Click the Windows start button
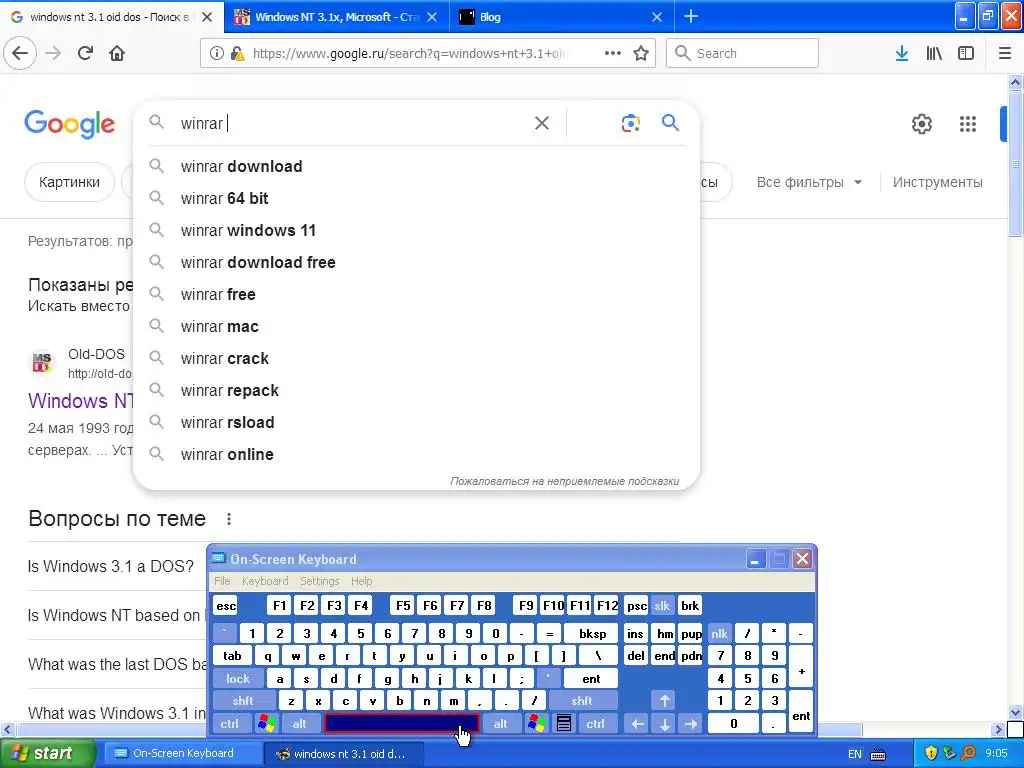This screenshot has height=768, width=1024. click(47, 753)
